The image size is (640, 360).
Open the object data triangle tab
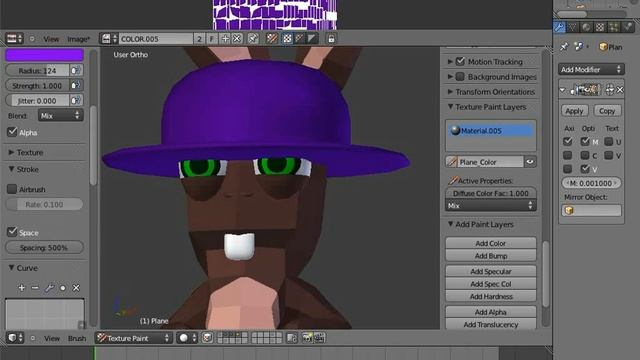tap(573, 27)
